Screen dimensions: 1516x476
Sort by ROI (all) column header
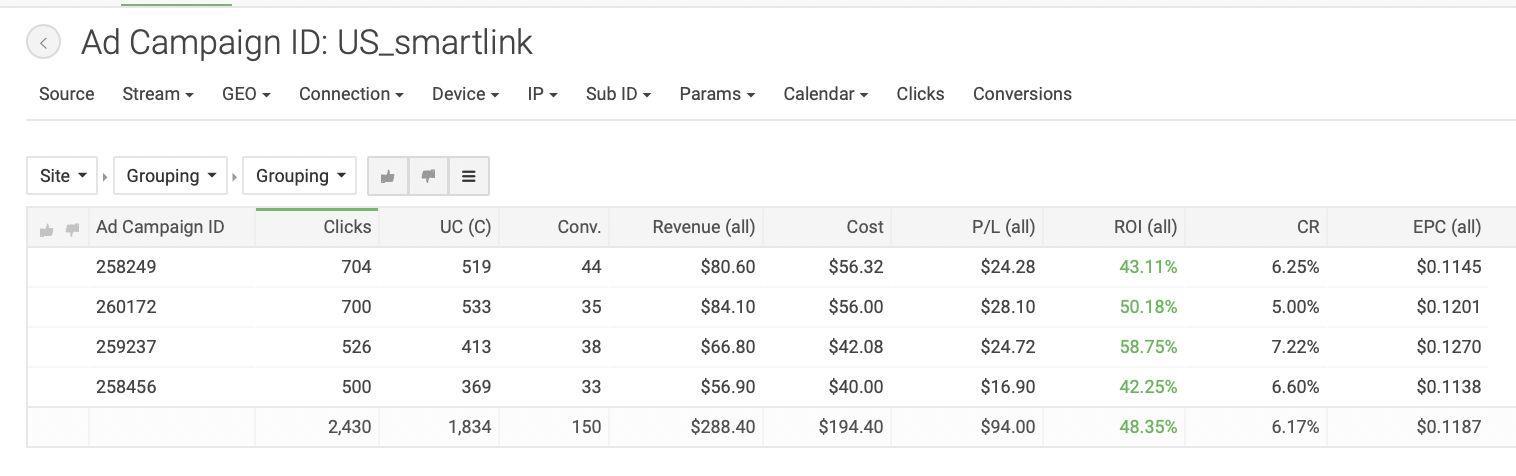pyautogui.click(x=1145, y=227)
